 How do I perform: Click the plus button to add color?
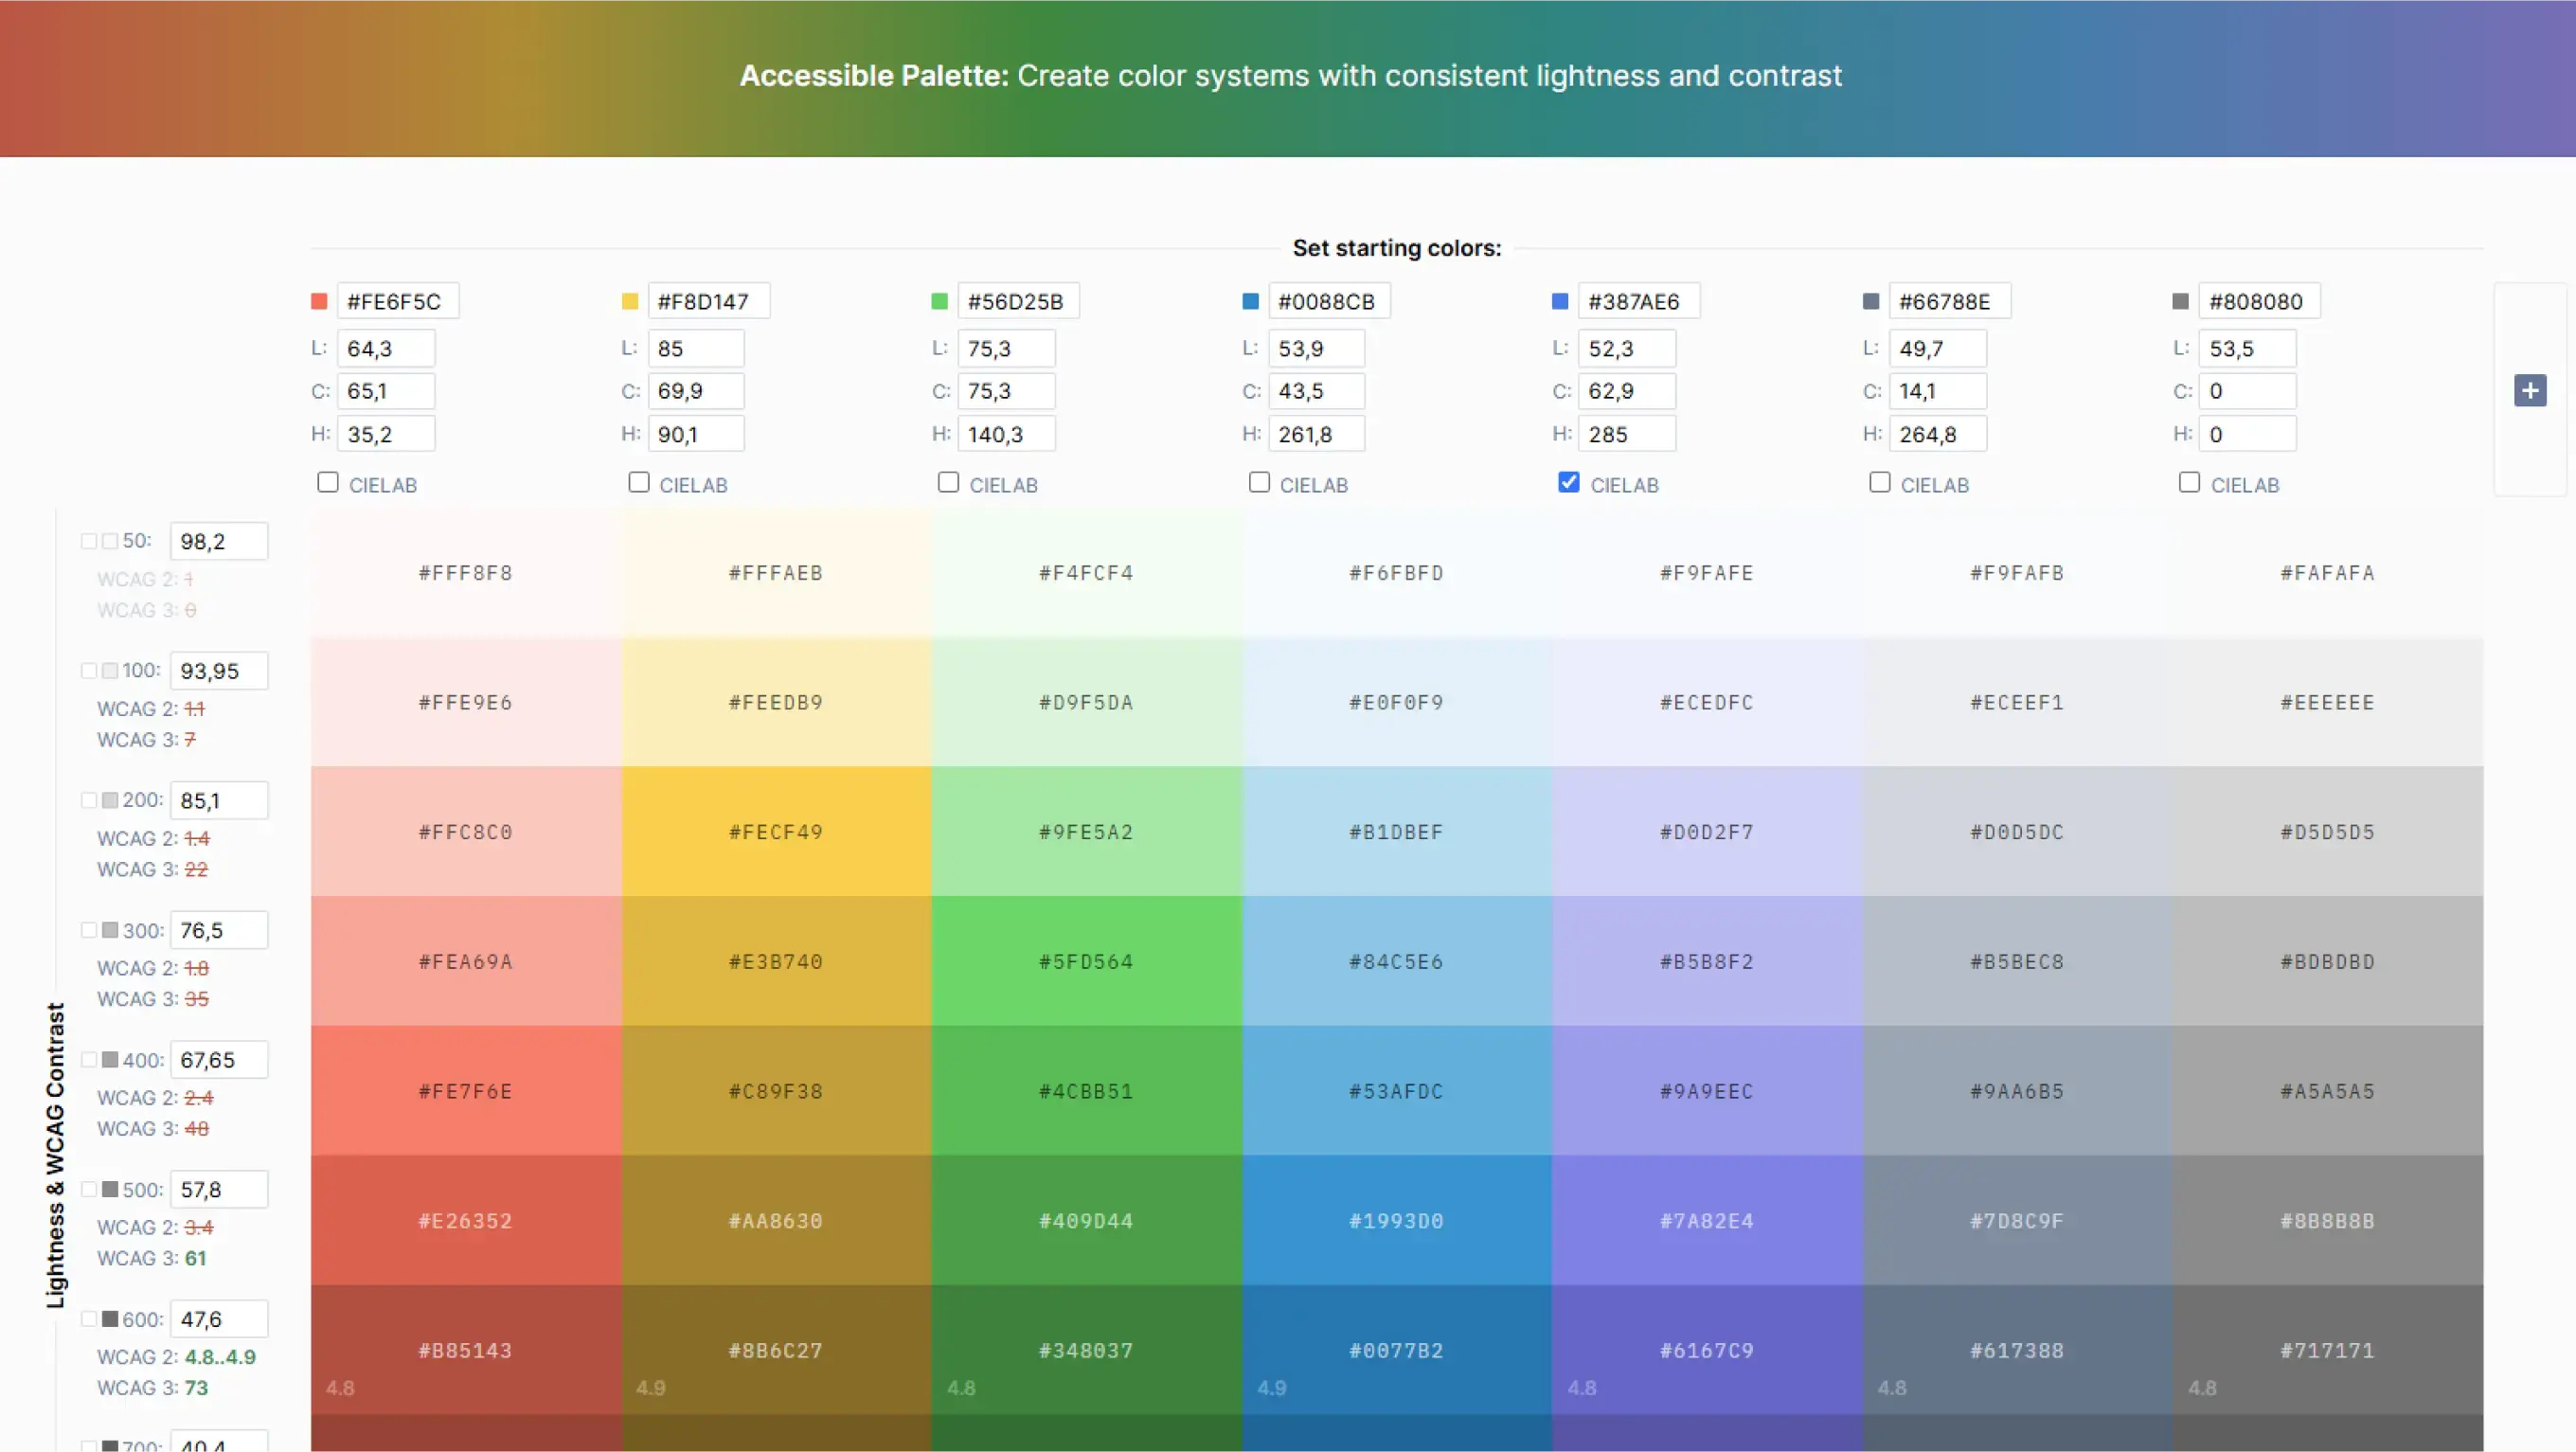coord(2530,390)
